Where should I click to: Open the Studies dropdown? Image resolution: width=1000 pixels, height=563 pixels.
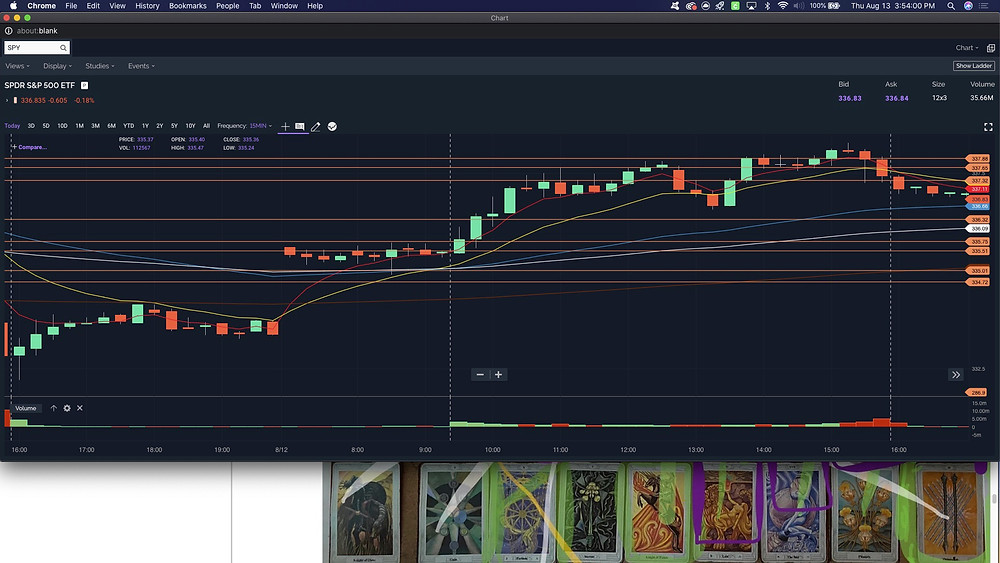[x=100, y=66]
